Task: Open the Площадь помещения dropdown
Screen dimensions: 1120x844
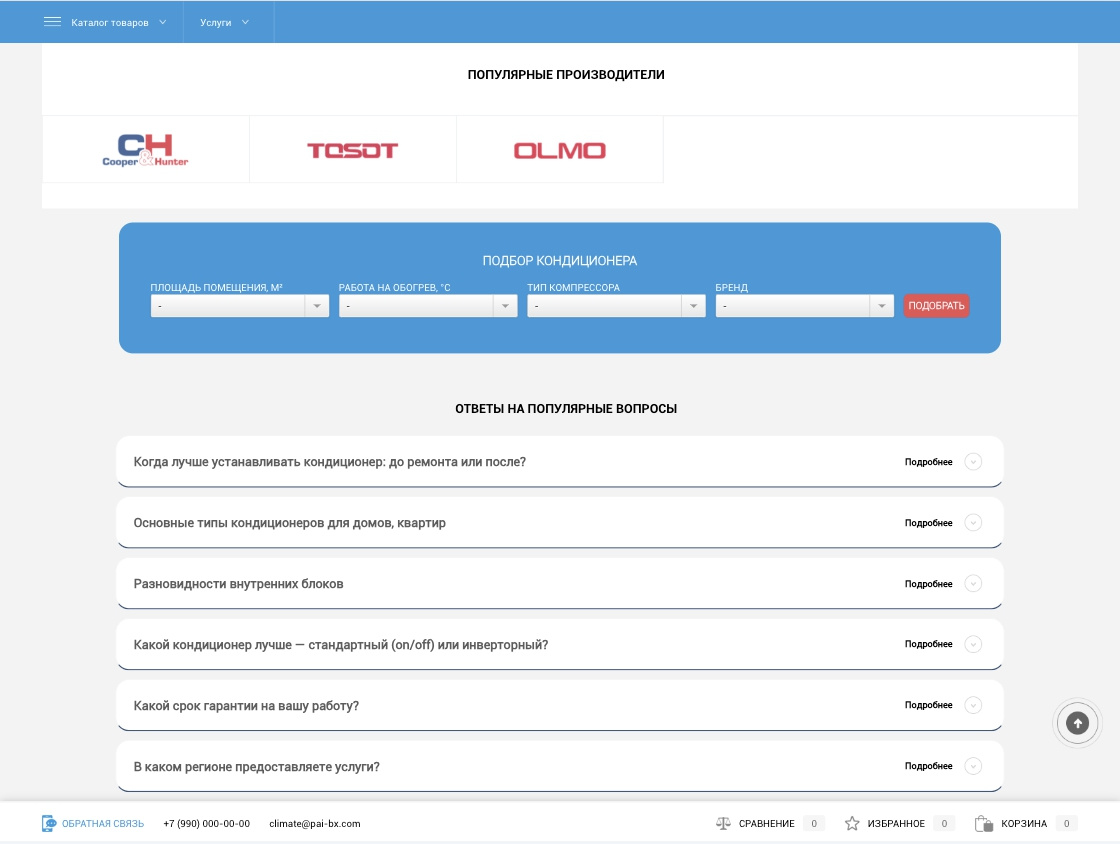Action: [x=239, y=306]
